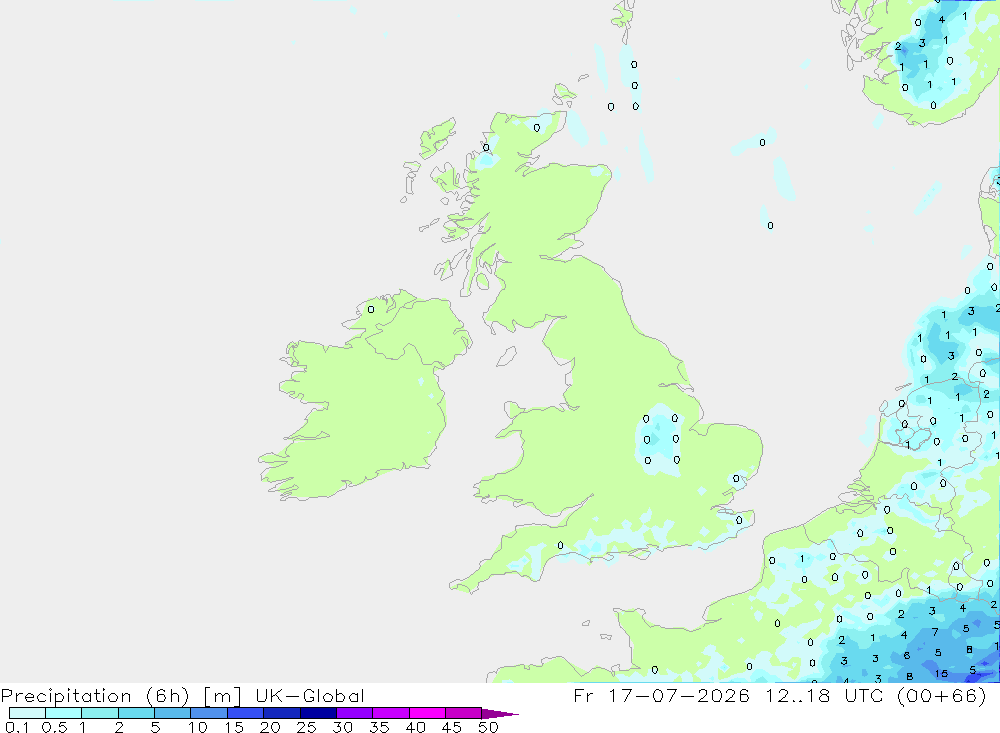Pick the purple 30–35 legend swatch
This screenshot has height=733, width=1000.
(x=355, y=713)
